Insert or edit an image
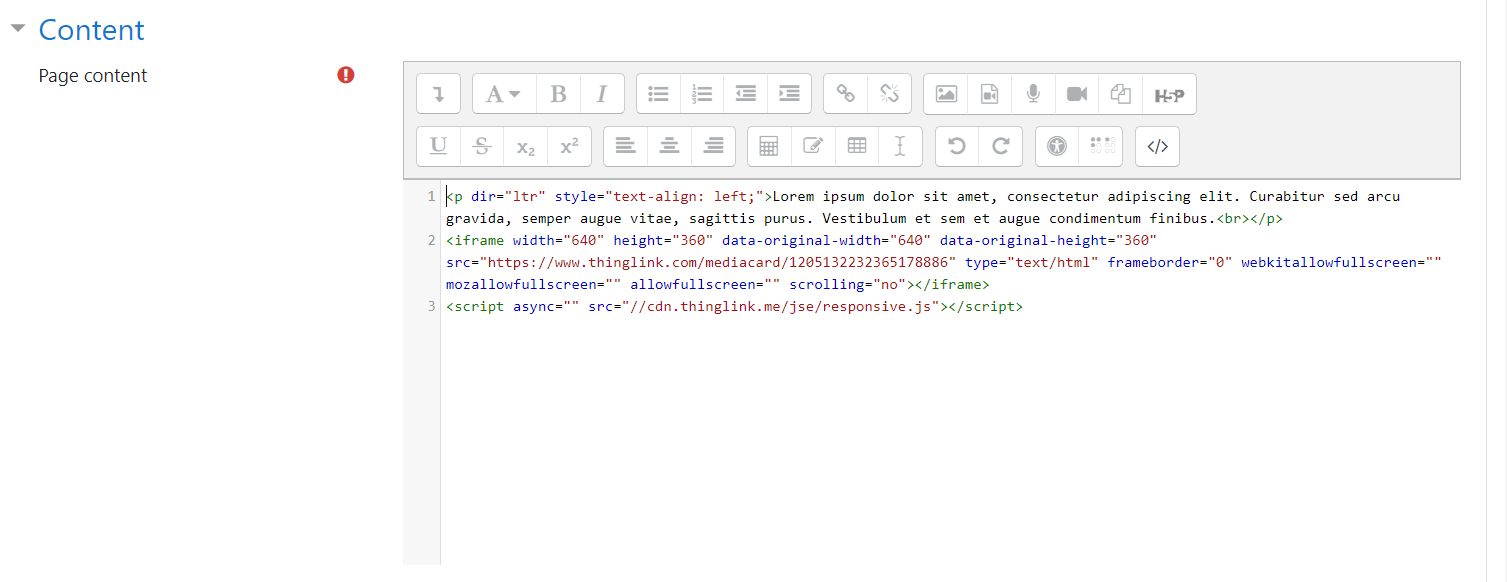 tap(946, 94)
